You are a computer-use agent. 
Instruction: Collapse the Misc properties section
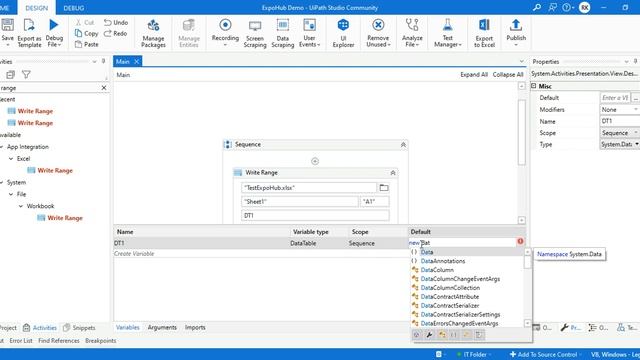(533, 86)
